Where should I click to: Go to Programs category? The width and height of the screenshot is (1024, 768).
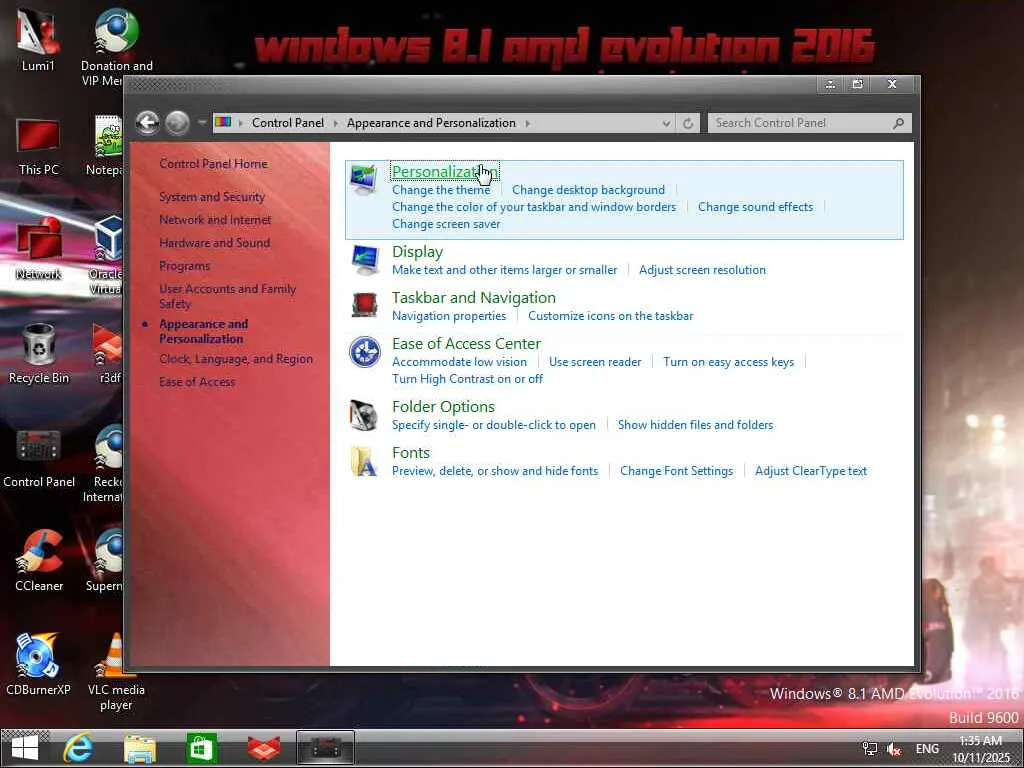[185, 266]
